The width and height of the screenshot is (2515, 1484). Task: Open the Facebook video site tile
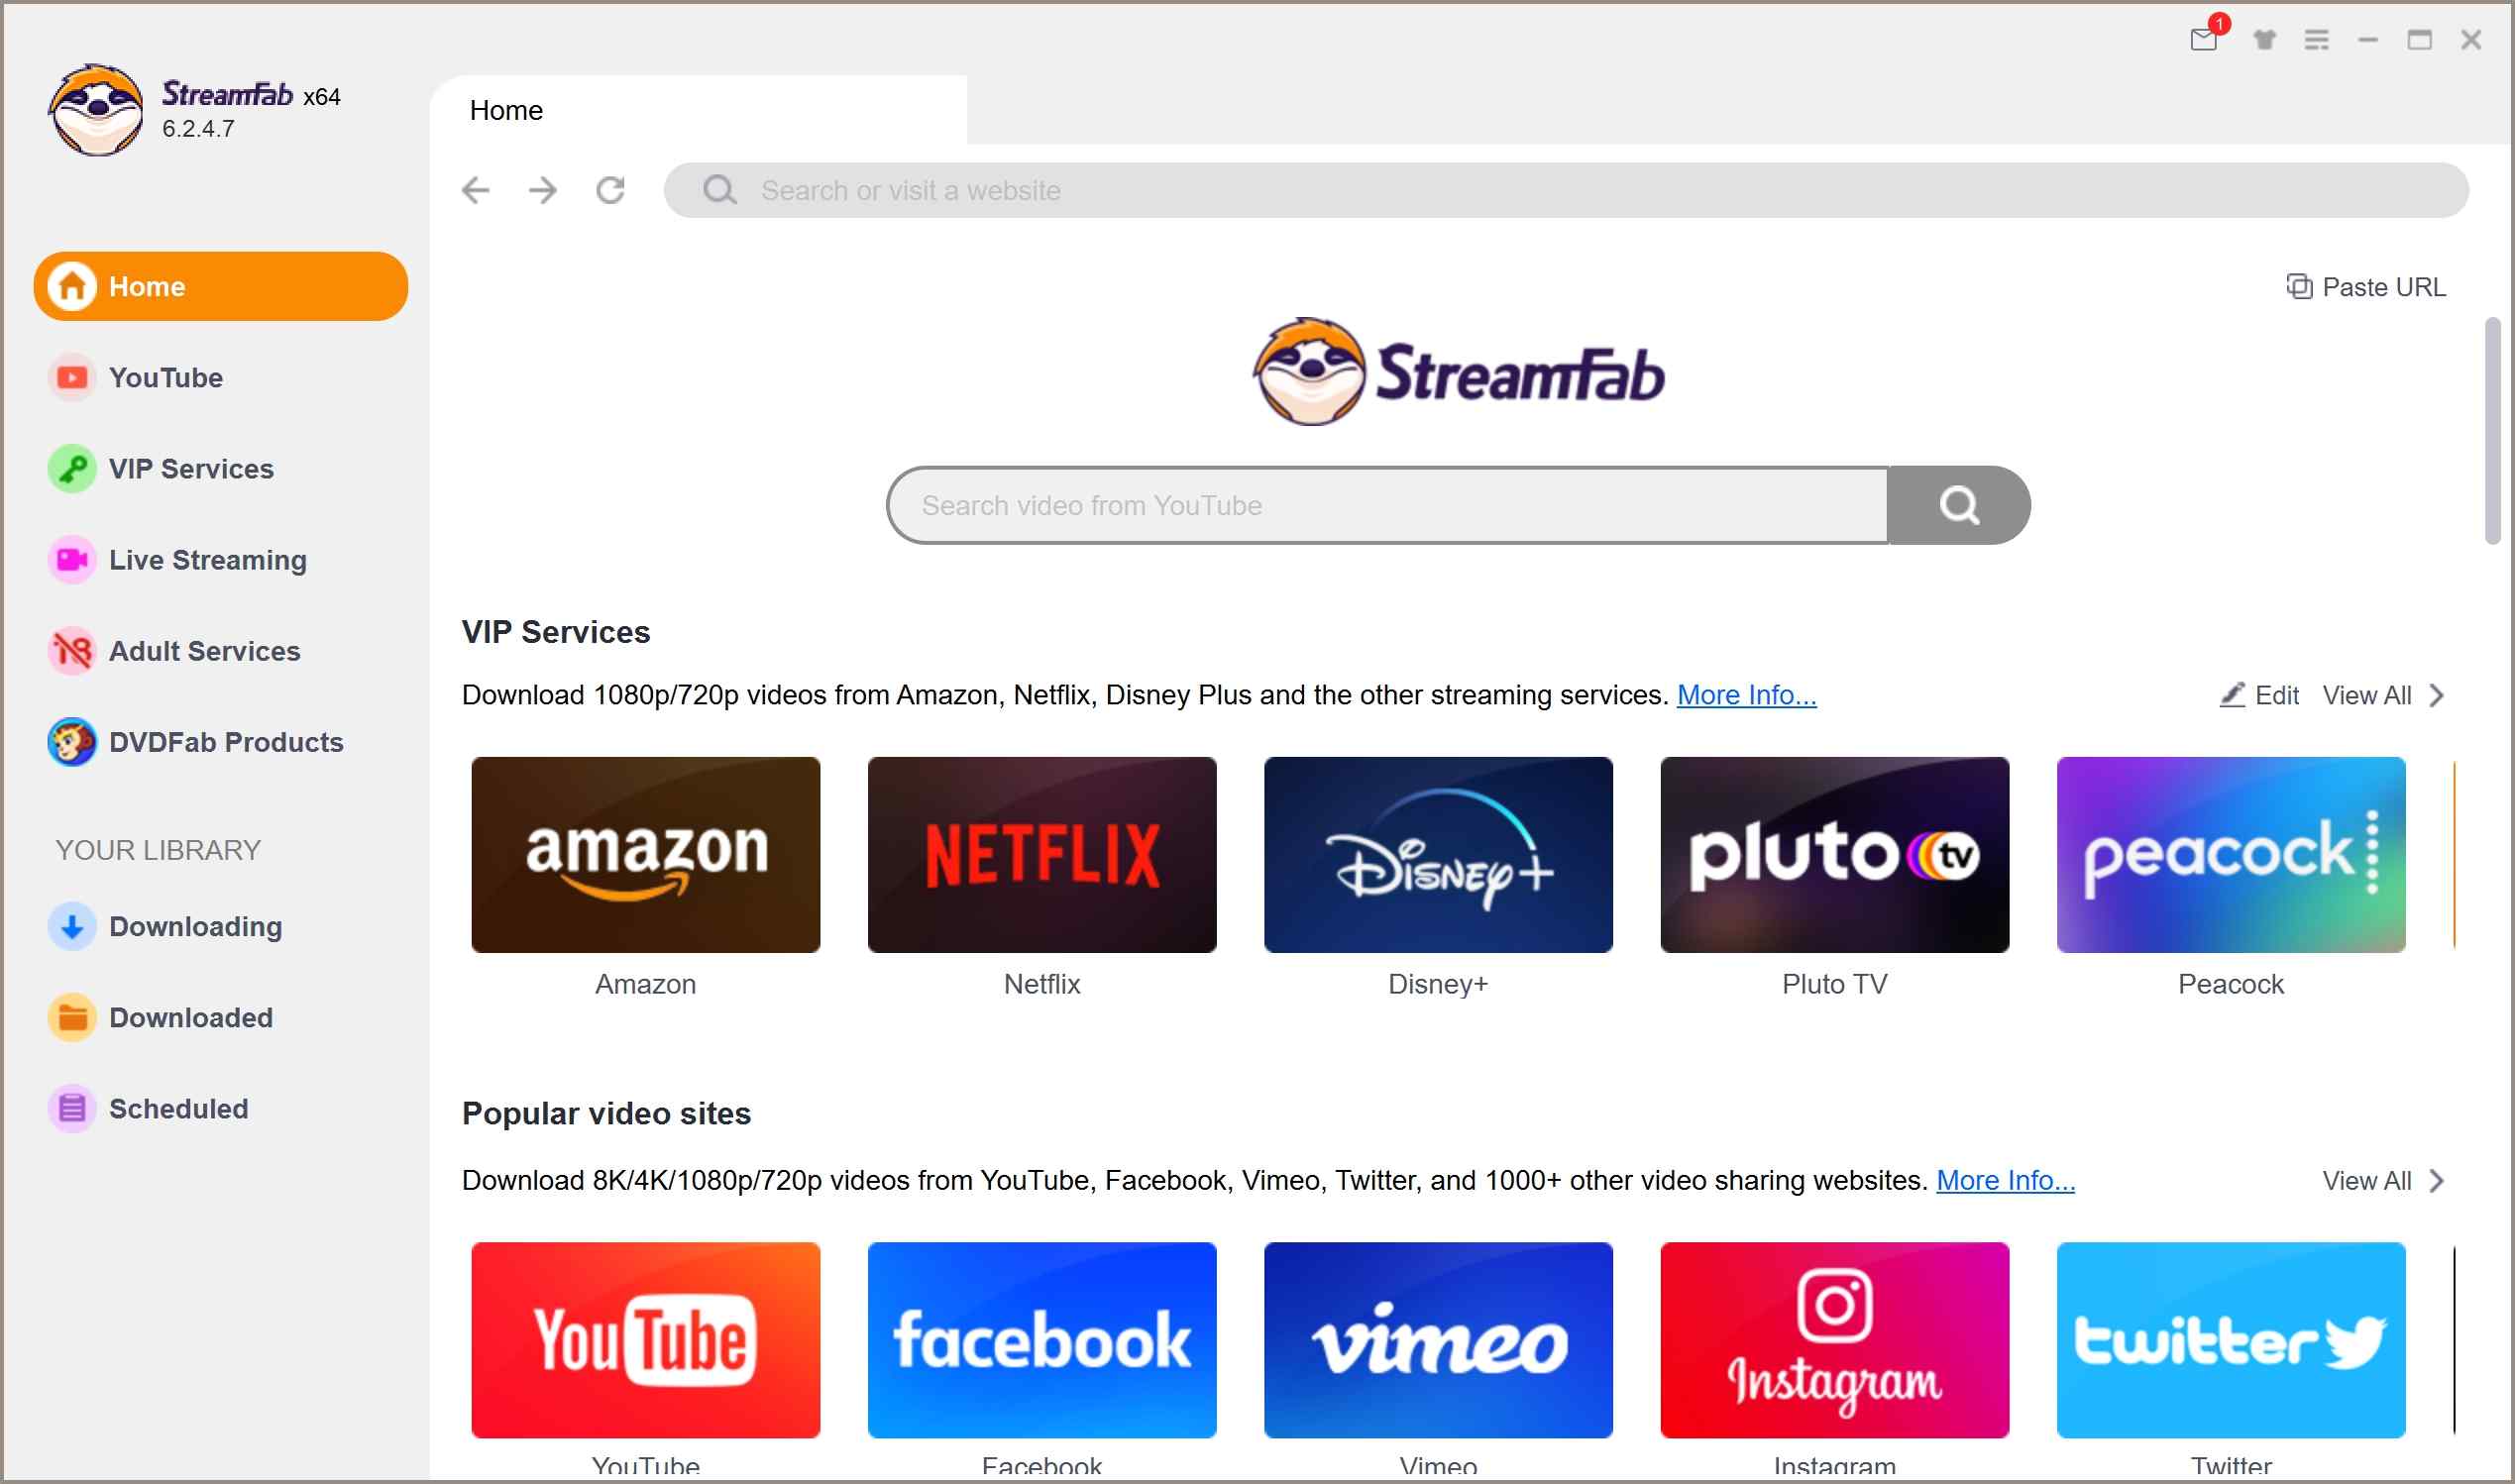click(x=1042, y=1340)
